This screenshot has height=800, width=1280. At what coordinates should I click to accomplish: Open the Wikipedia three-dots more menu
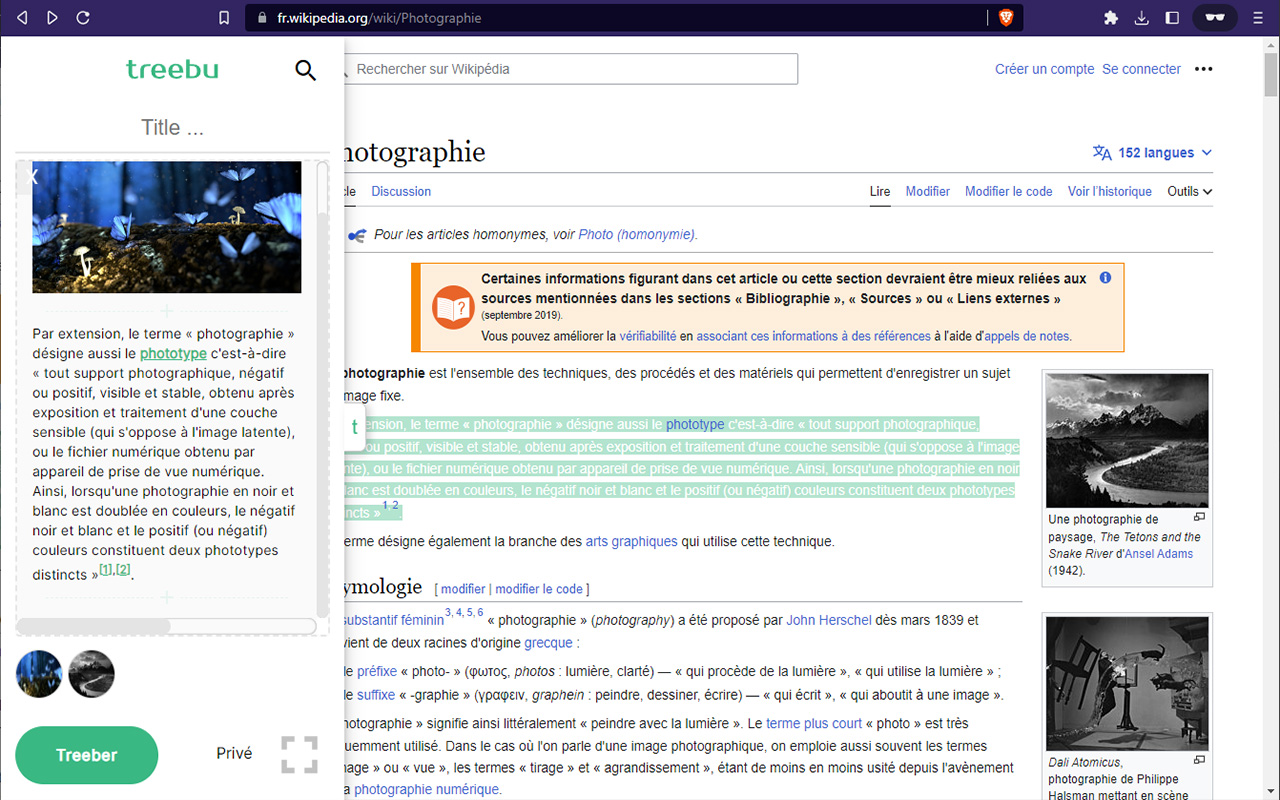point(1203,69)
